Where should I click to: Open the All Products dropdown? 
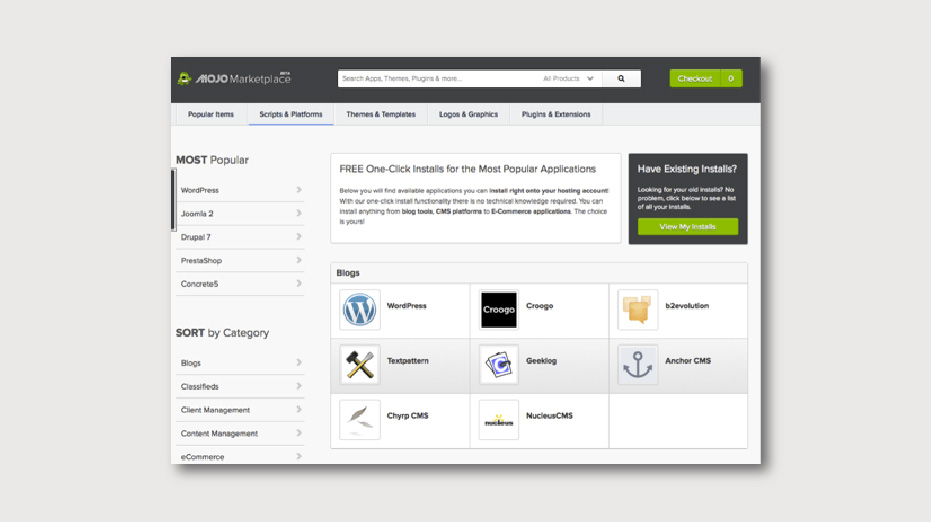pos(568,78)
